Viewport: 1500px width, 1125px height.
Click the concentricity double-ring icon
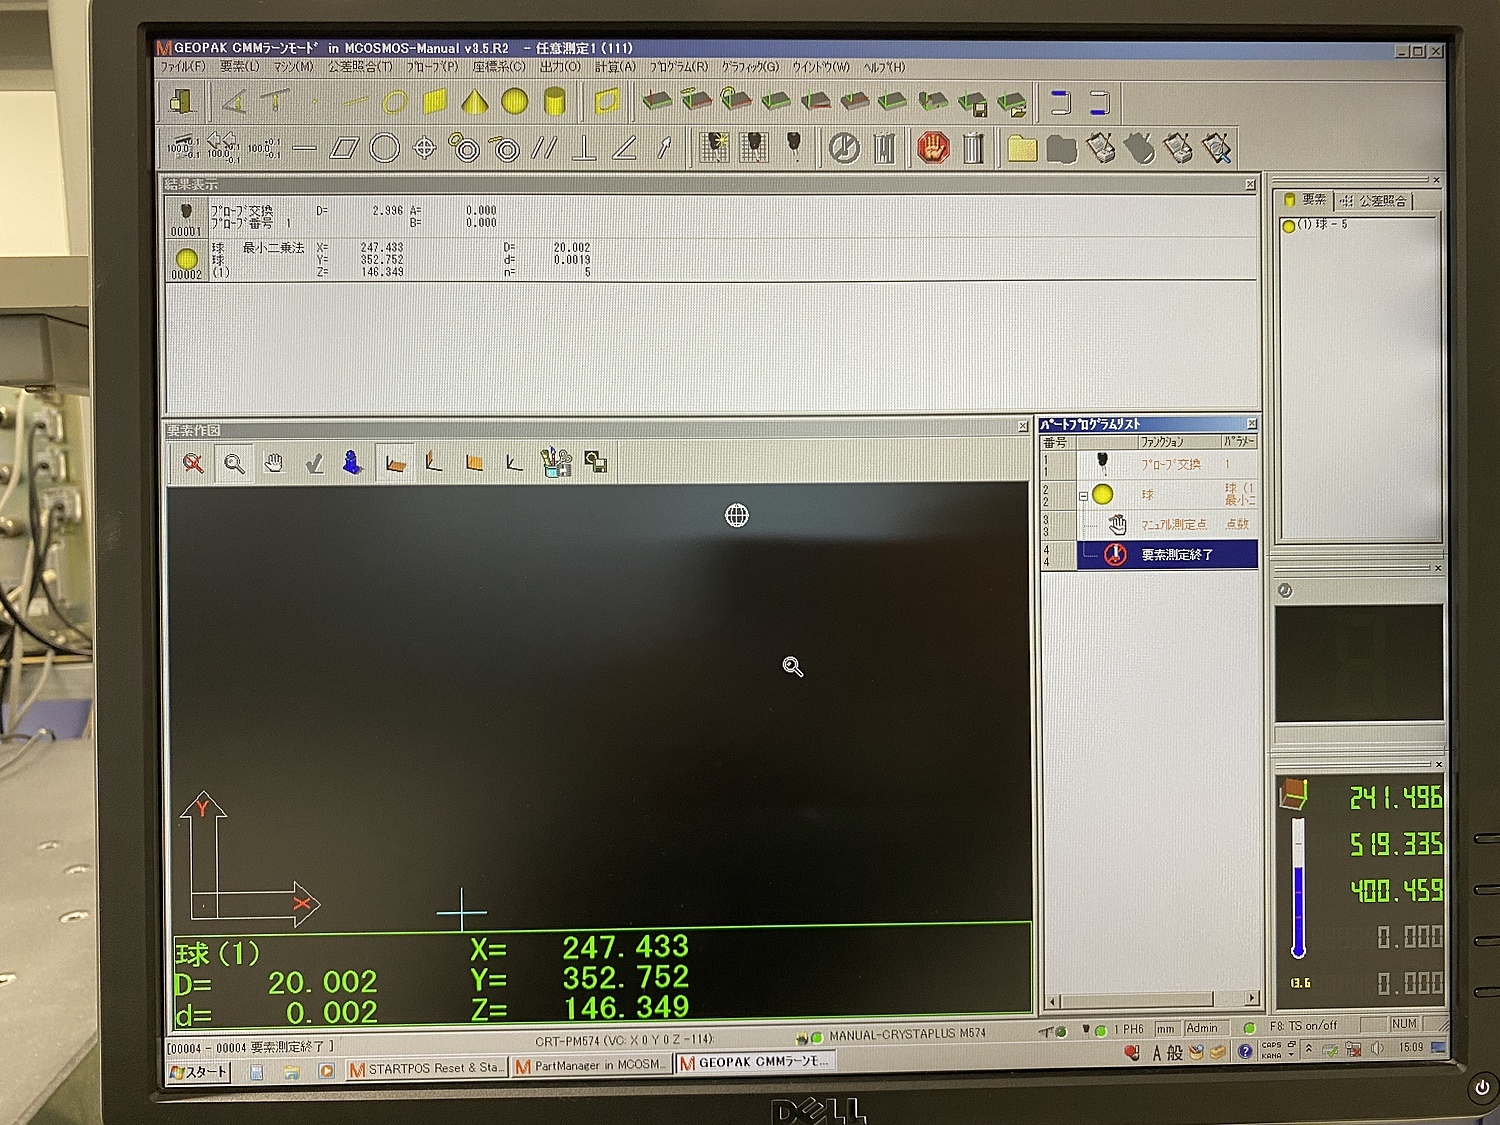(x=465, y=149)
